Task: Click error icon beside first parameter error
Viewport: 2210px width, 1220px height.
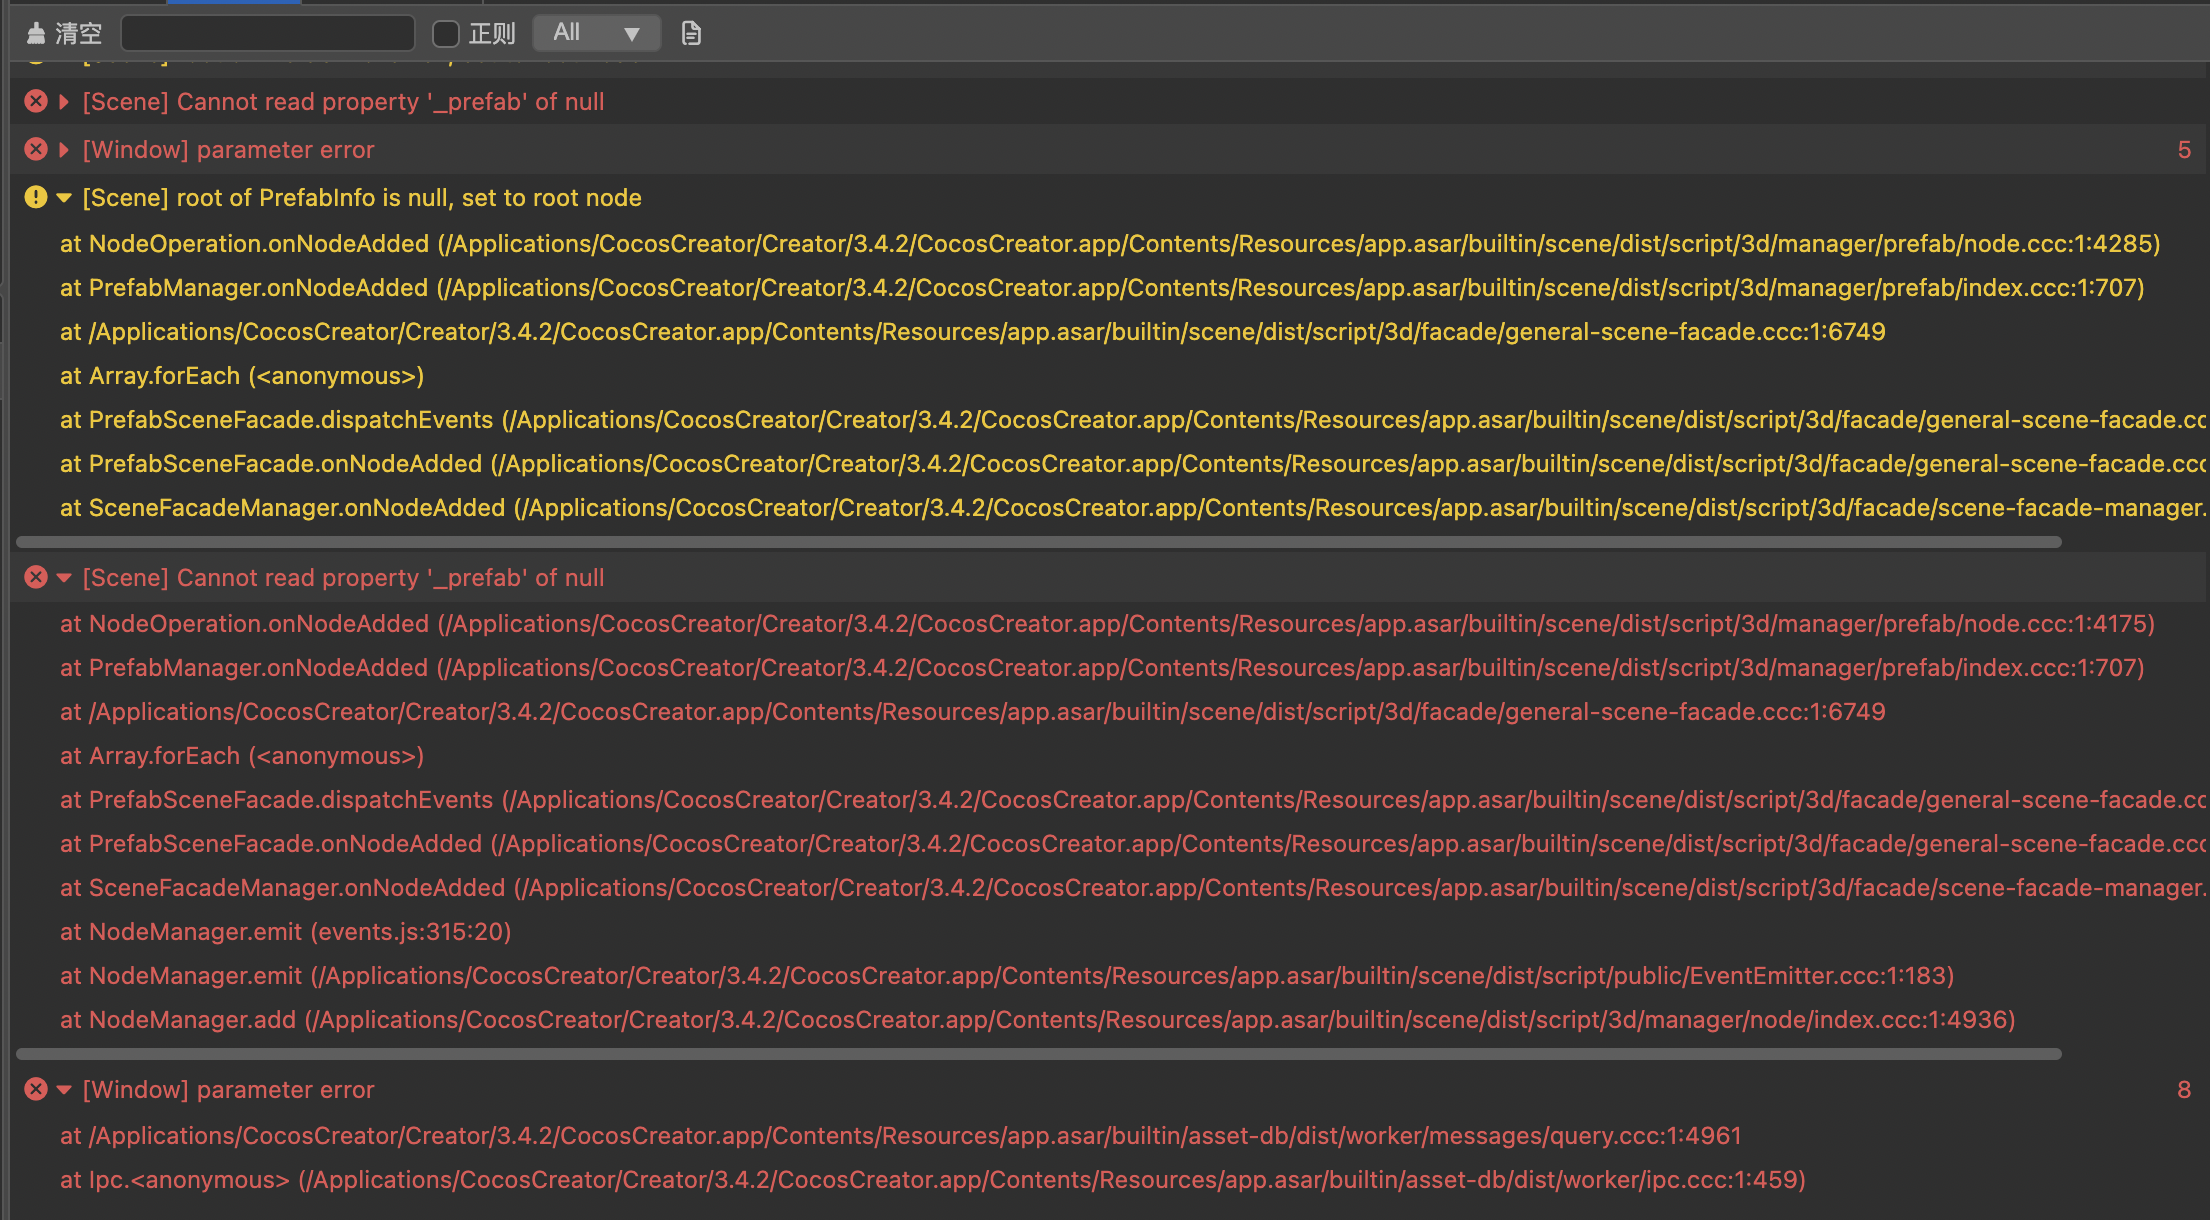Action: point(36,150)
